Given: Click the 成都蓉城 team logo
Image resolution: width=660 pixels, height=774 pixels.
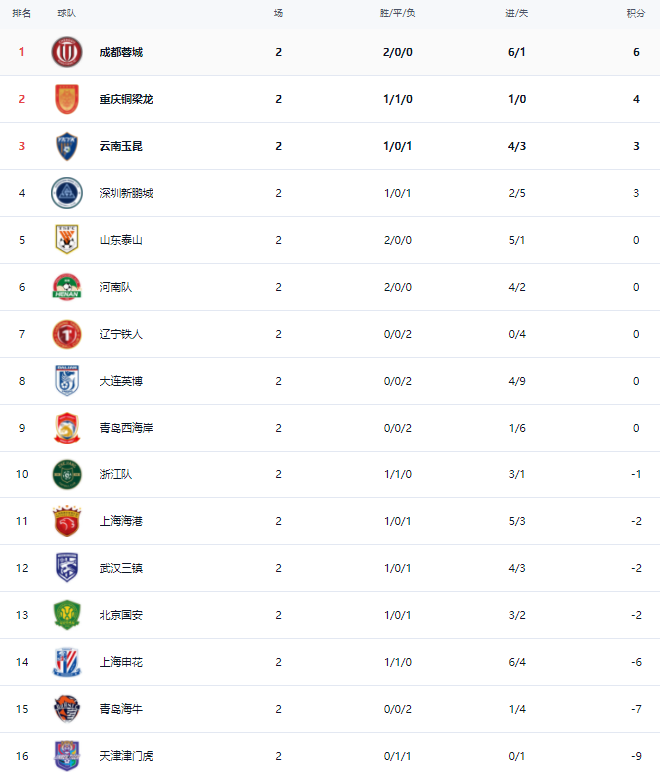Looking at the screenshot, I should [67, 52].
